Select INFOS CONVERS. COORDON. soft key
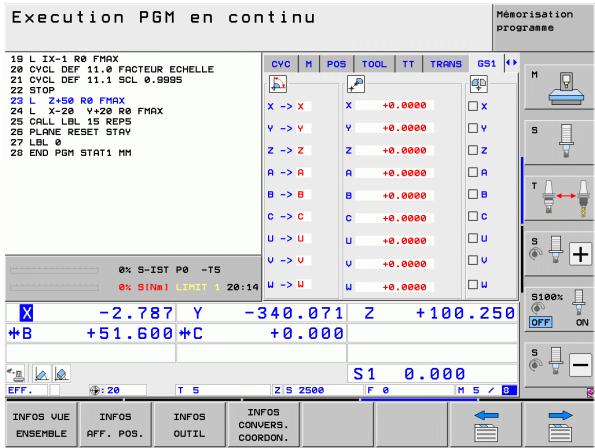 [x=263, y=424]
